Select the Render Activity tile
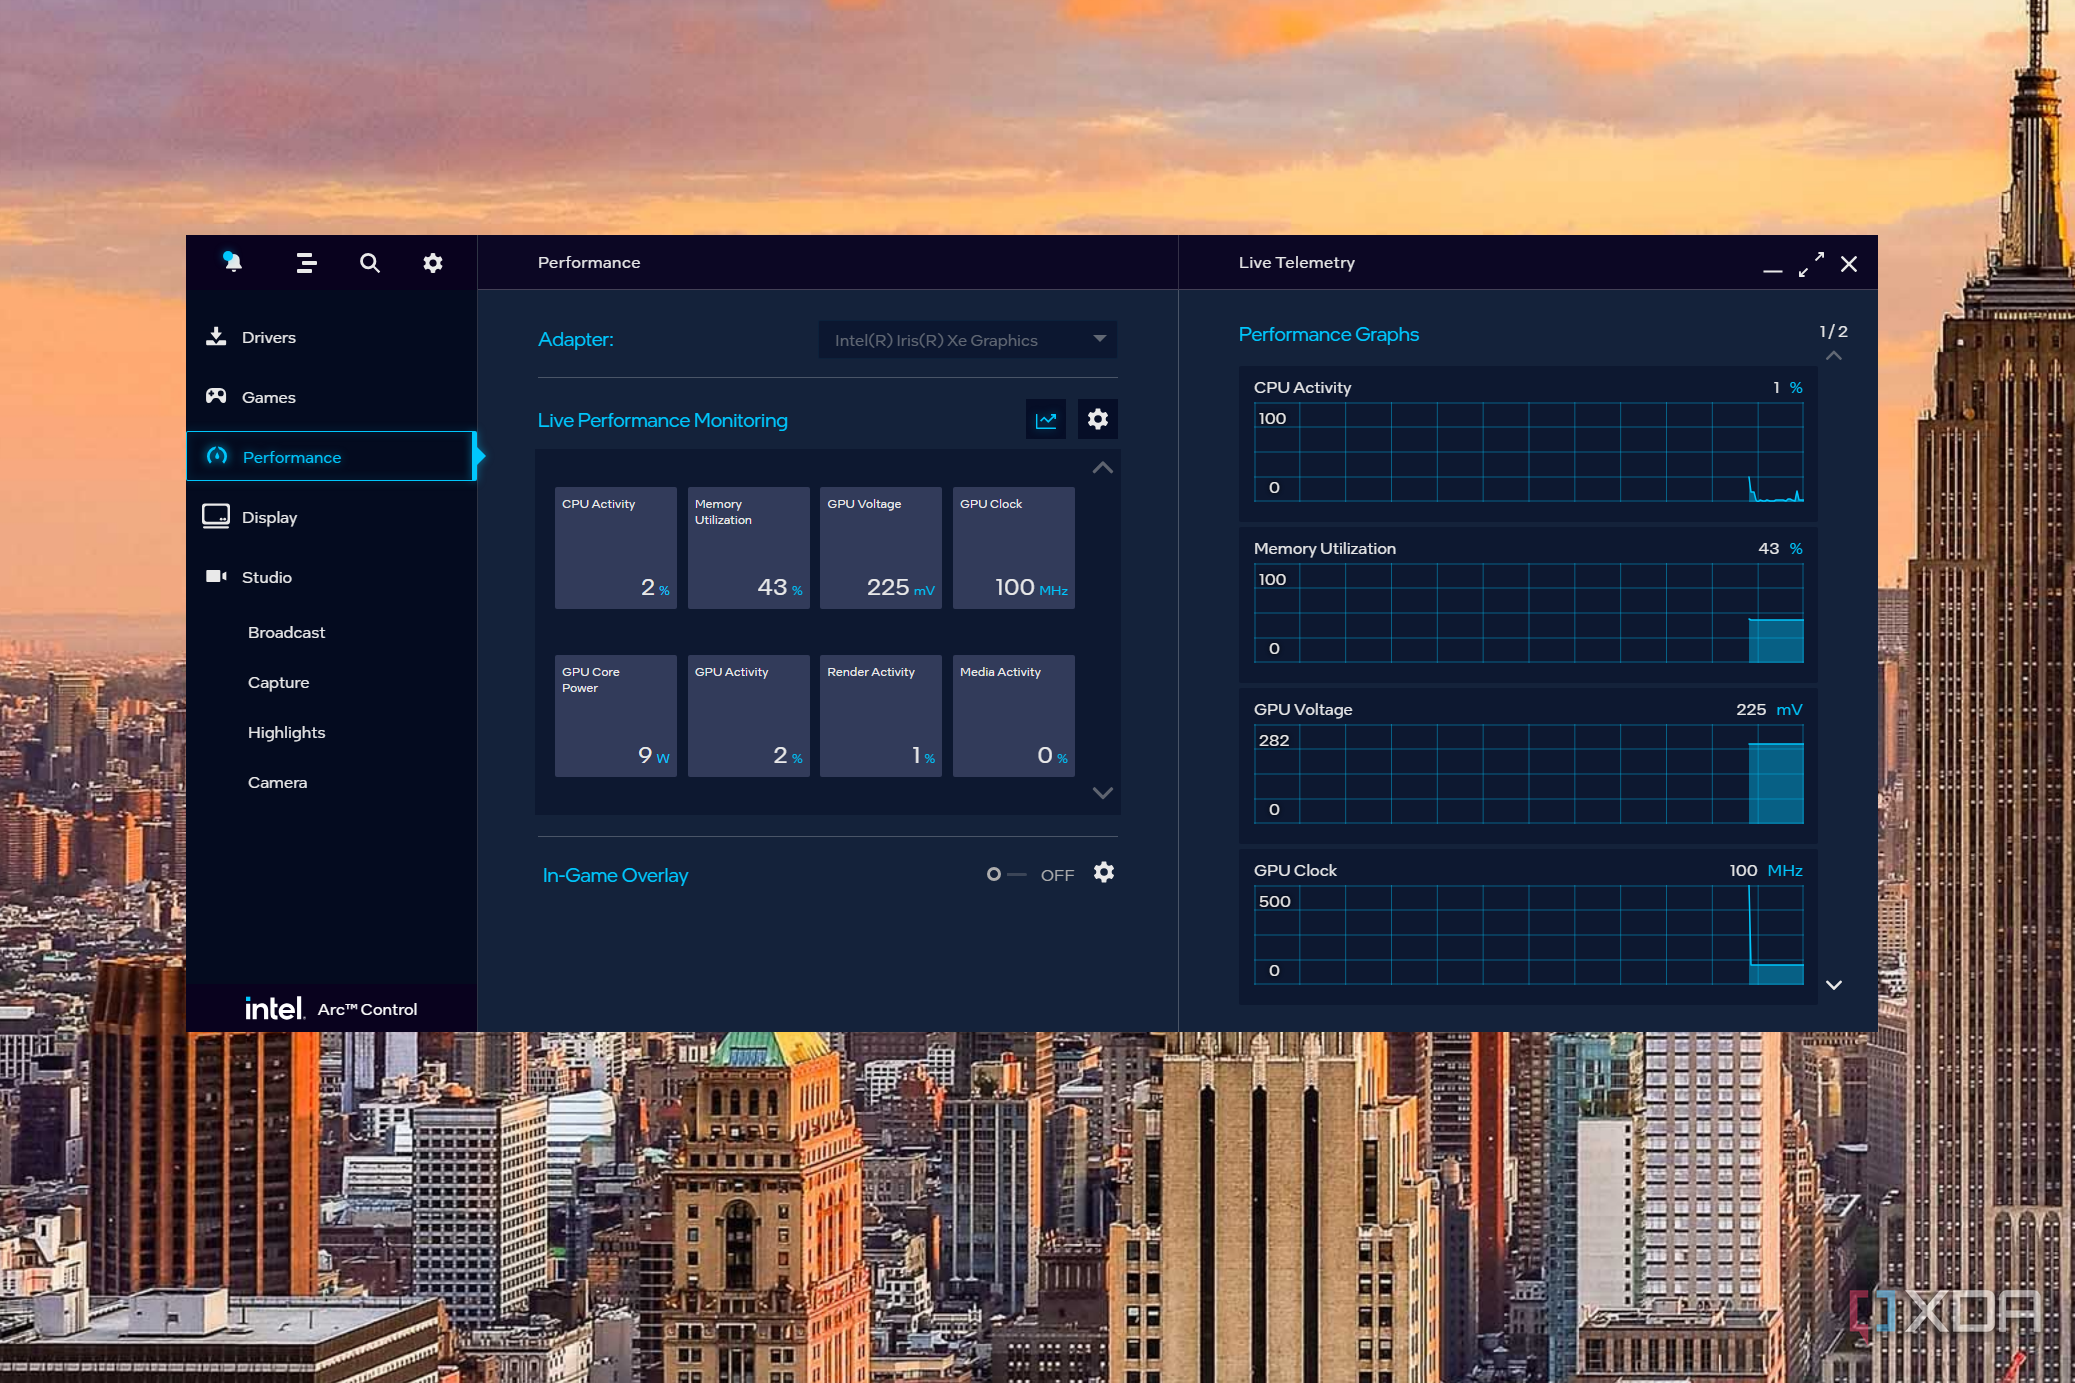The height and width of the screenshot is (1383, 2075). 881,716
